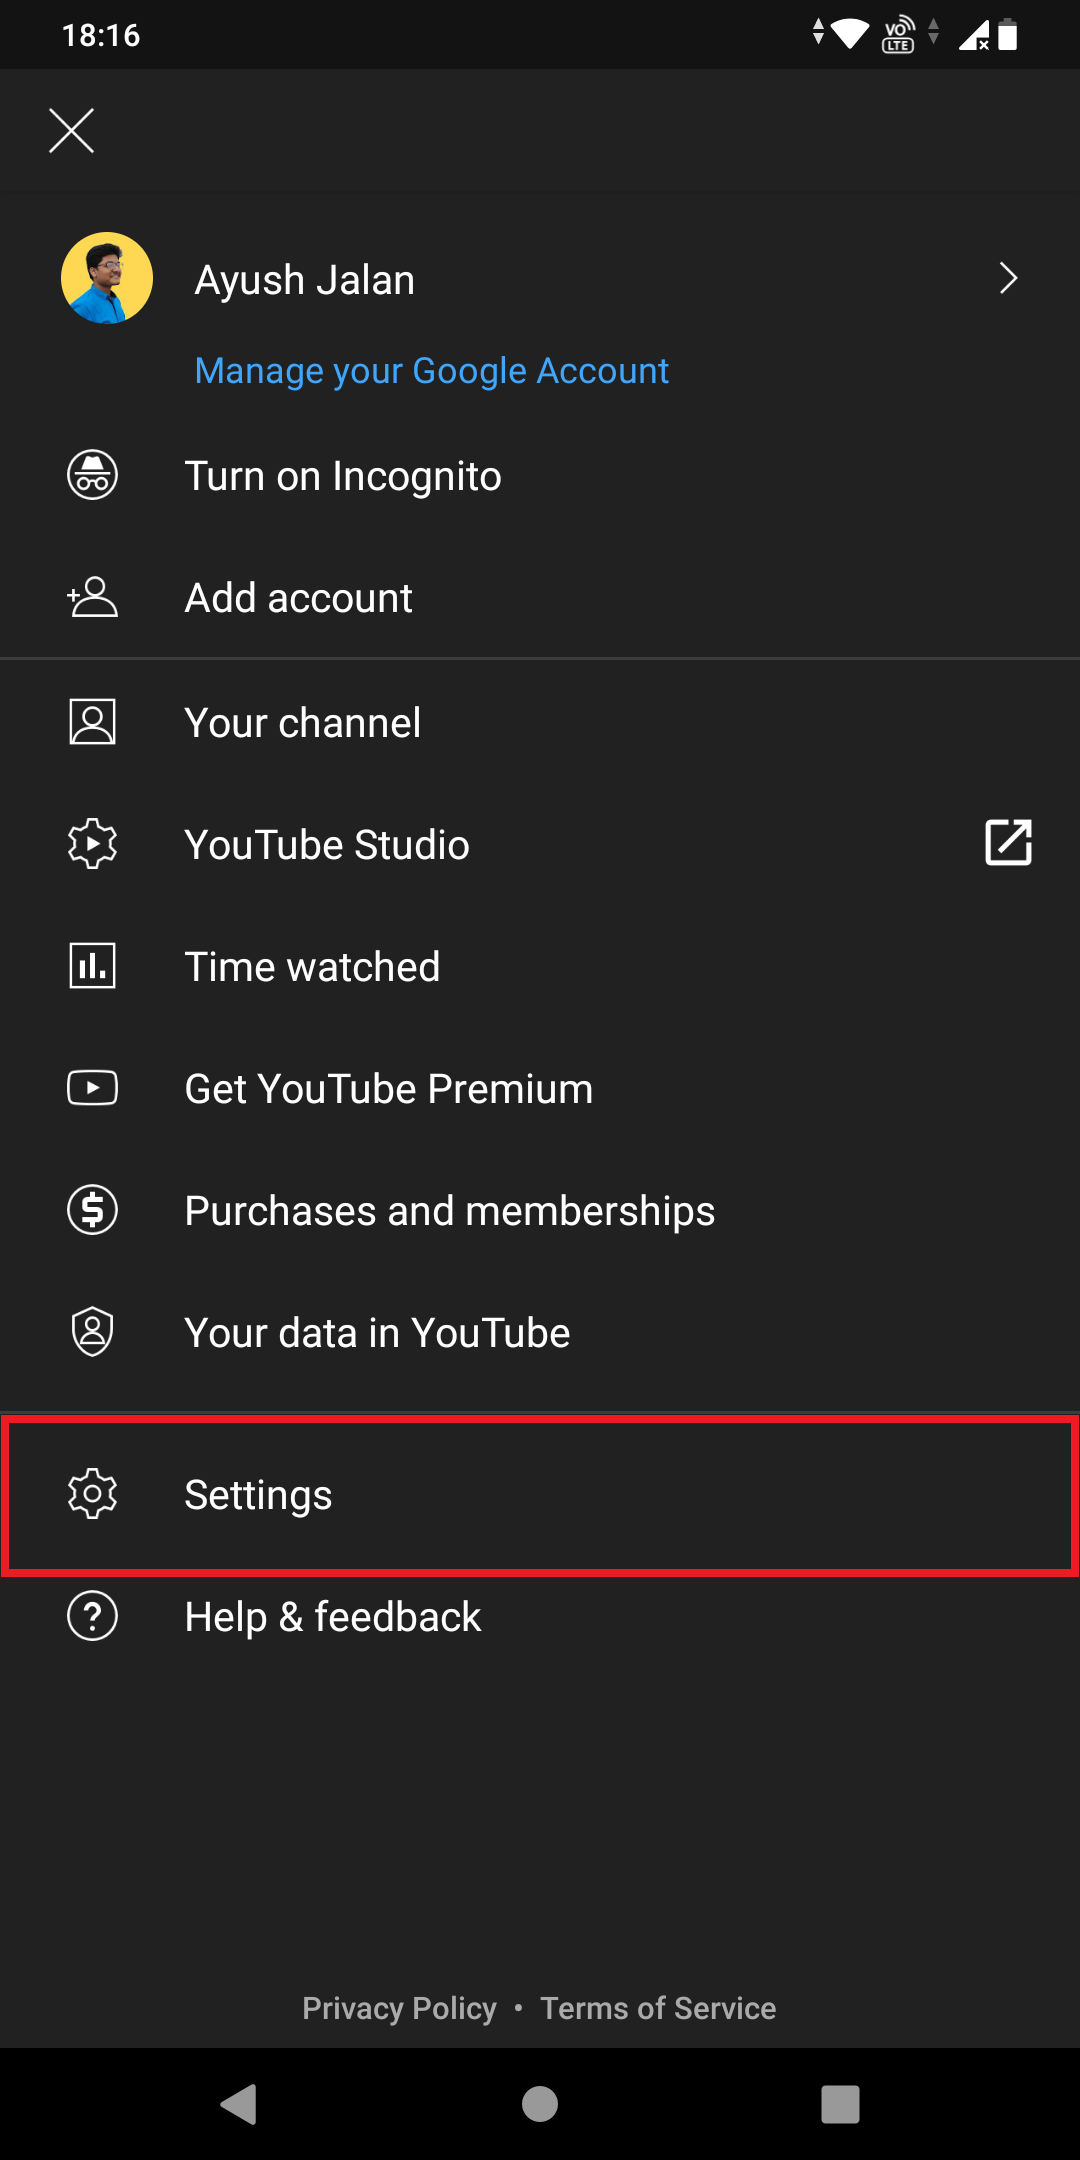Select the Turn on Incognito menu entry
Viewport: 1080px width, 2160px height.
click(x=343, y=475)
